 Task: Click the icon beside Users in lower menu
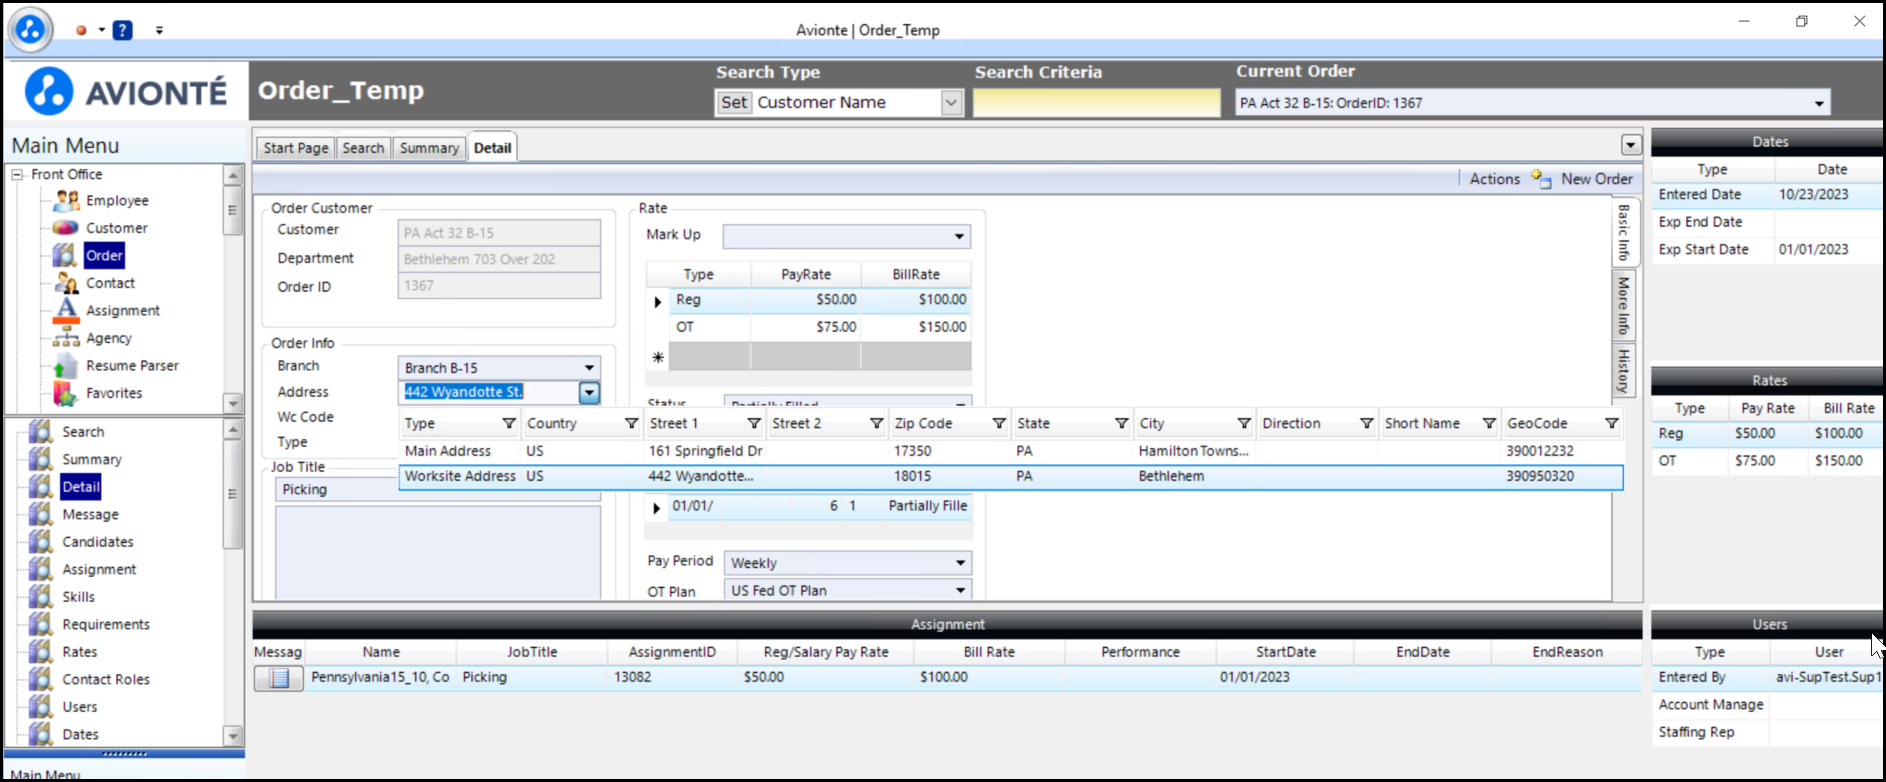pos(41,706)
